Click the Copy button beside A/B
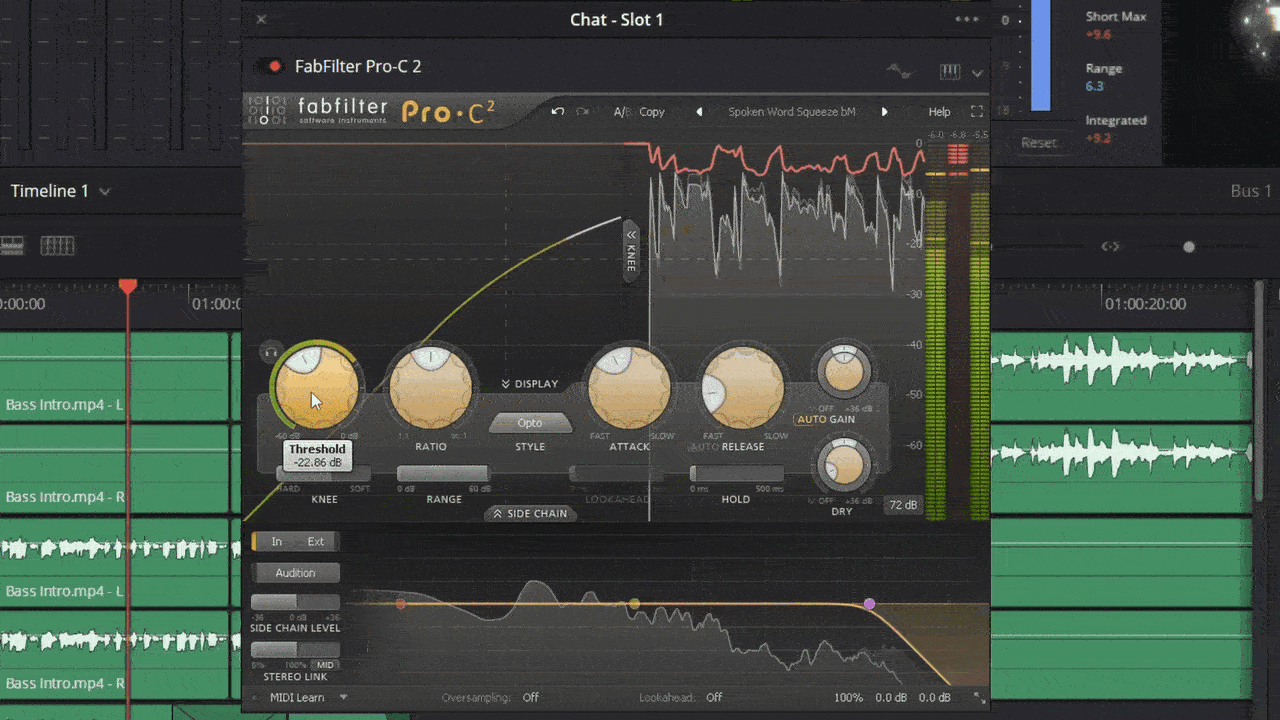Screen dimensions: 1280x720 pos(652,112)
